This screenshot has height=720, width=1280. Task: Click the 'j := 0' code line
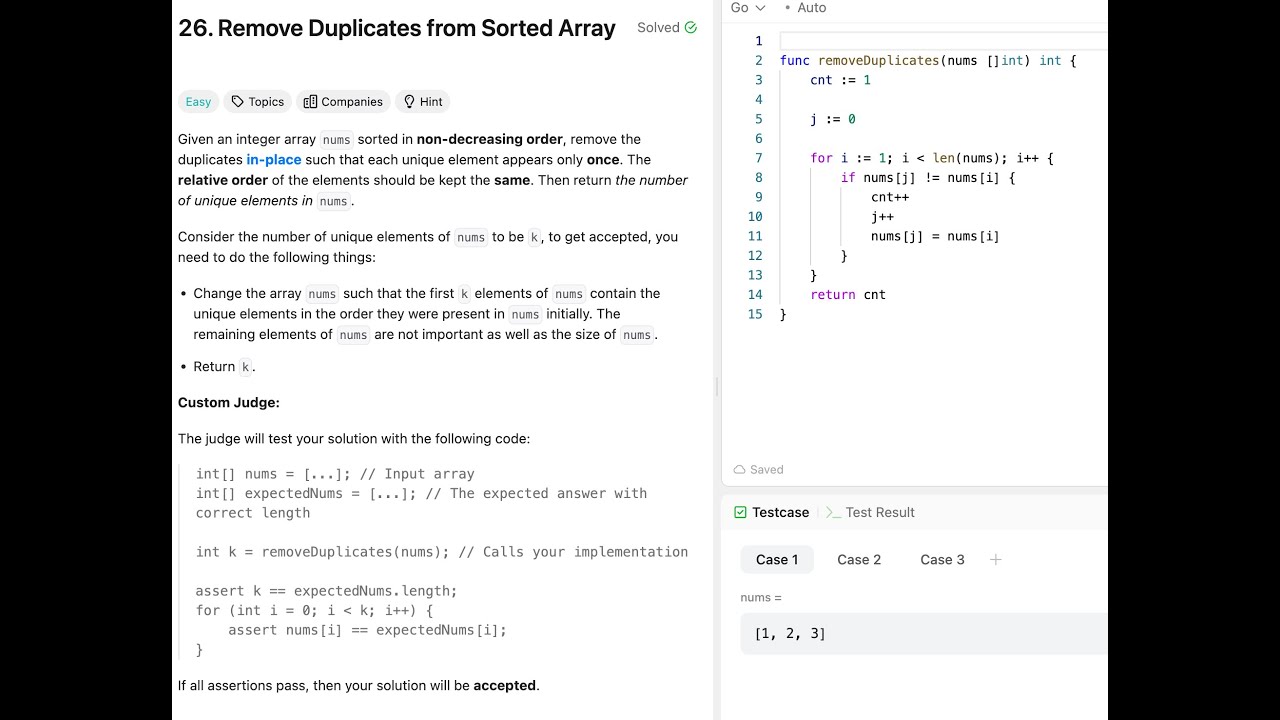coord(833,120)
